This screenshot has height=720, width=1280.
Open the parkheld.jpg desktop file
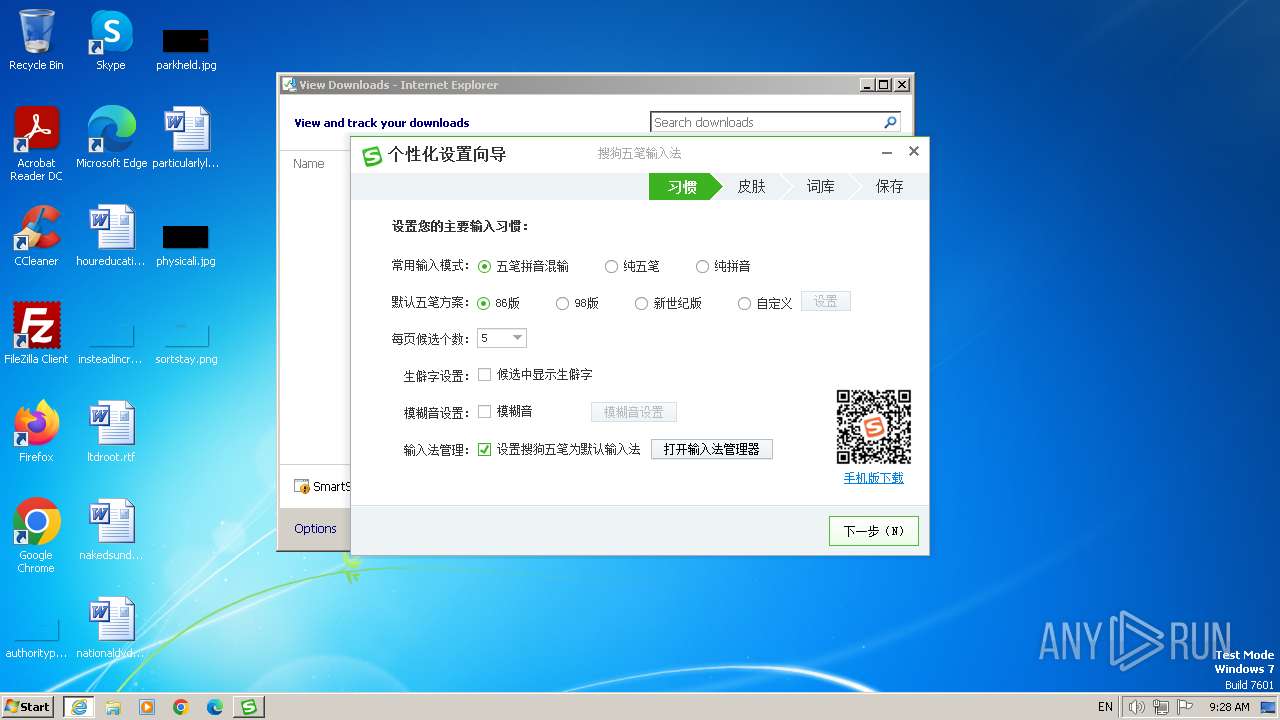pyautogui.click(x=186, y=48)
